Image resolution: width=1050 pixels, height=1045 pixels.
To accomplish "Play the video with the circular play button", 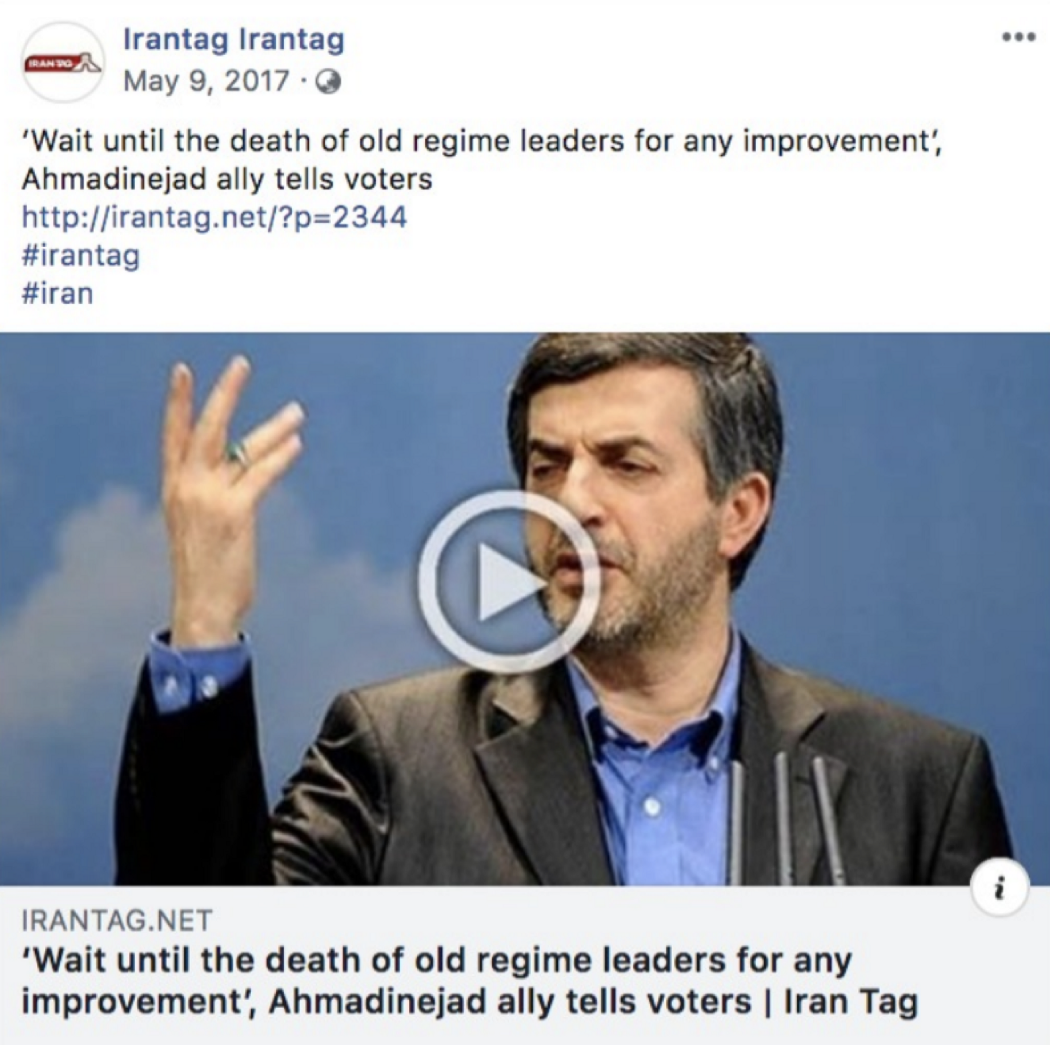I will (x=509, y=581).
